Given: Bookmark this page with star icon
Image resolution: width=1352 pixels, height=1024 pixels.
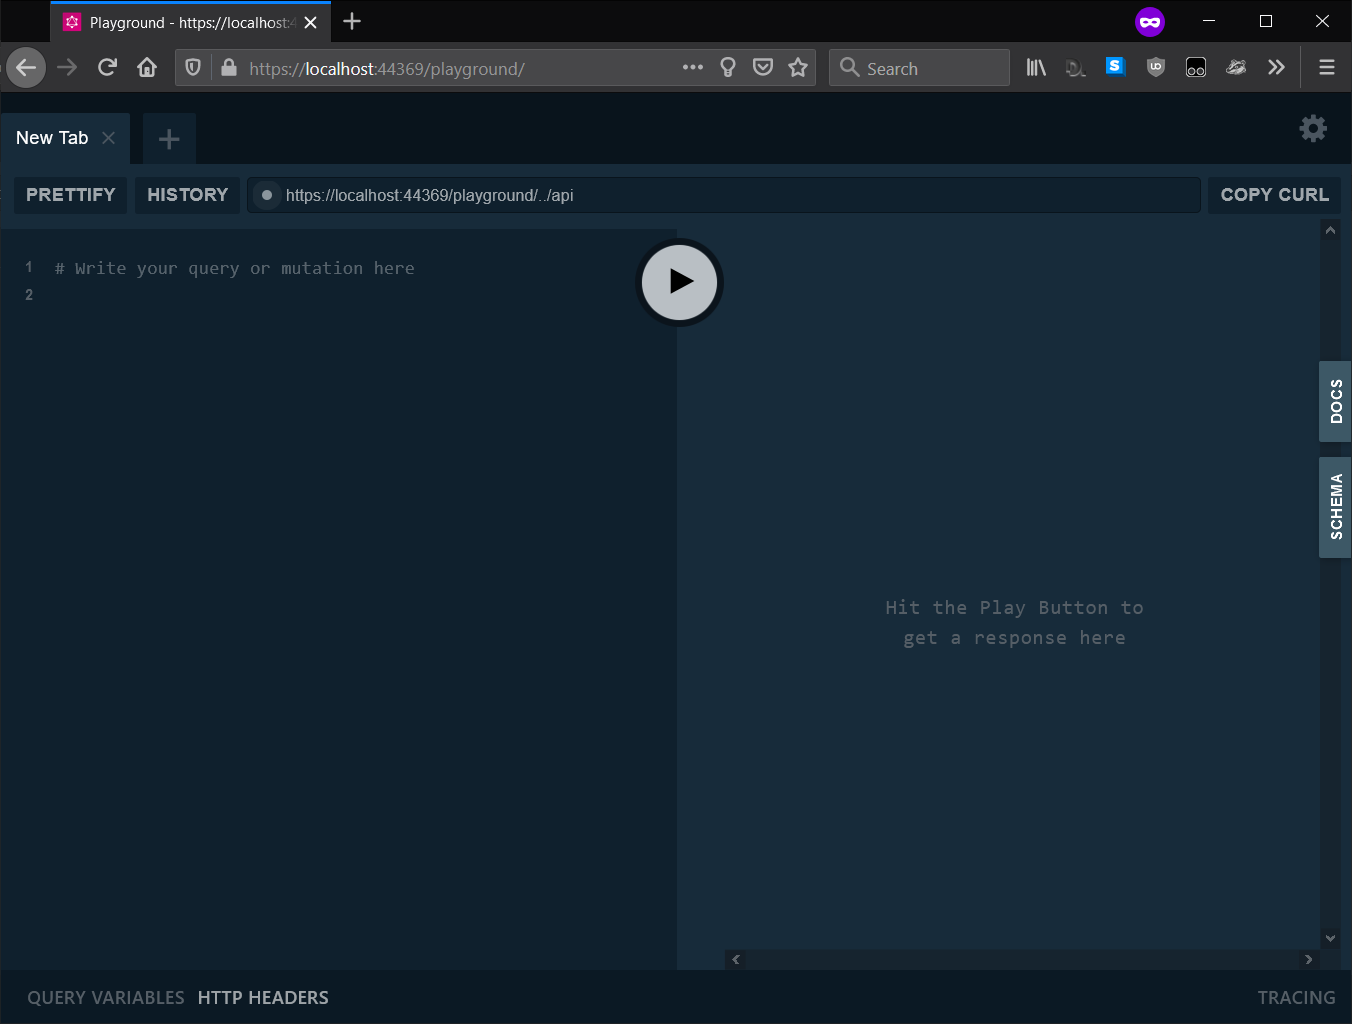Looking at the screenshot, I should pyautogui.click(x=798, y=68).
